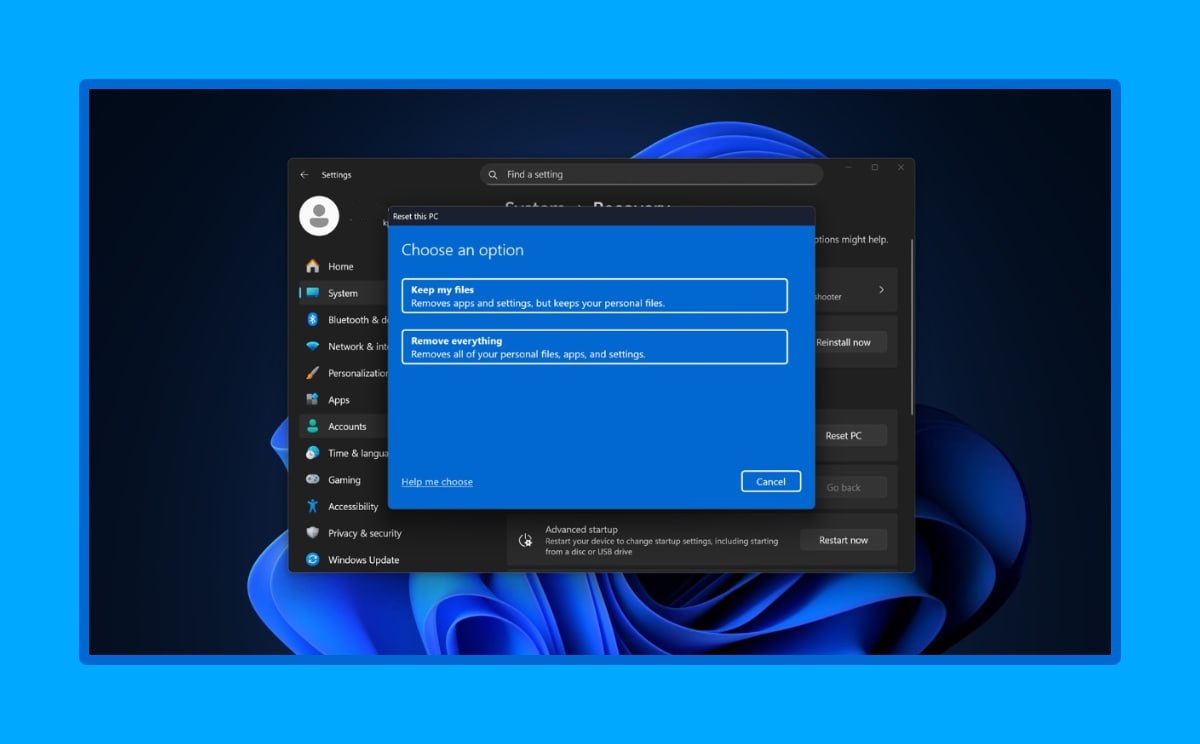Click the Home icon in the sidebar
1200x744 pixels.
click(x=313, y=266)
